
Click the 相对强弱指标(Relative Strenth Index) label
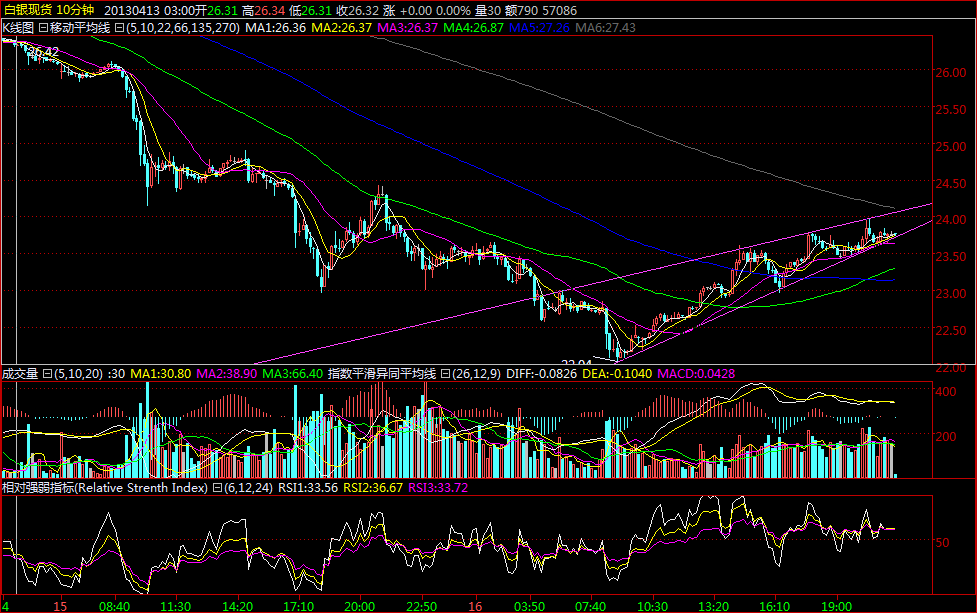pos(105,488)
